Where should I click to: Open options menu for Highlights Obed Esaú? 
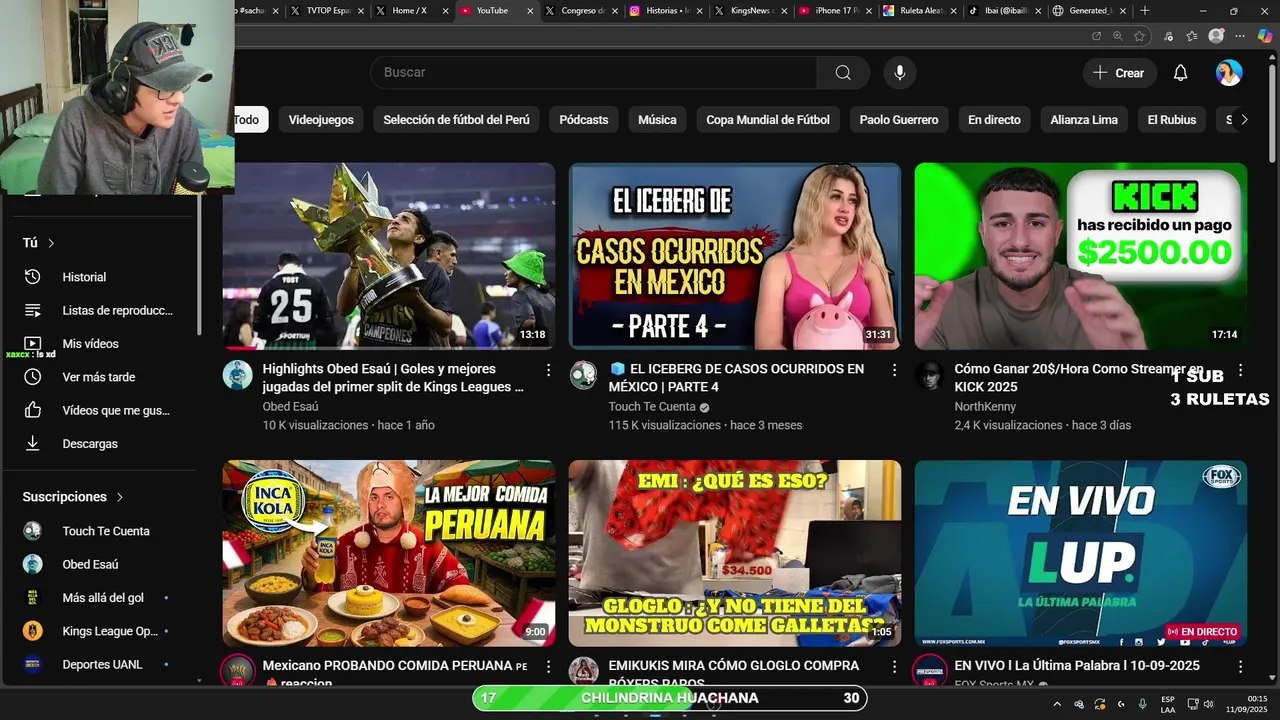(548, 370)
